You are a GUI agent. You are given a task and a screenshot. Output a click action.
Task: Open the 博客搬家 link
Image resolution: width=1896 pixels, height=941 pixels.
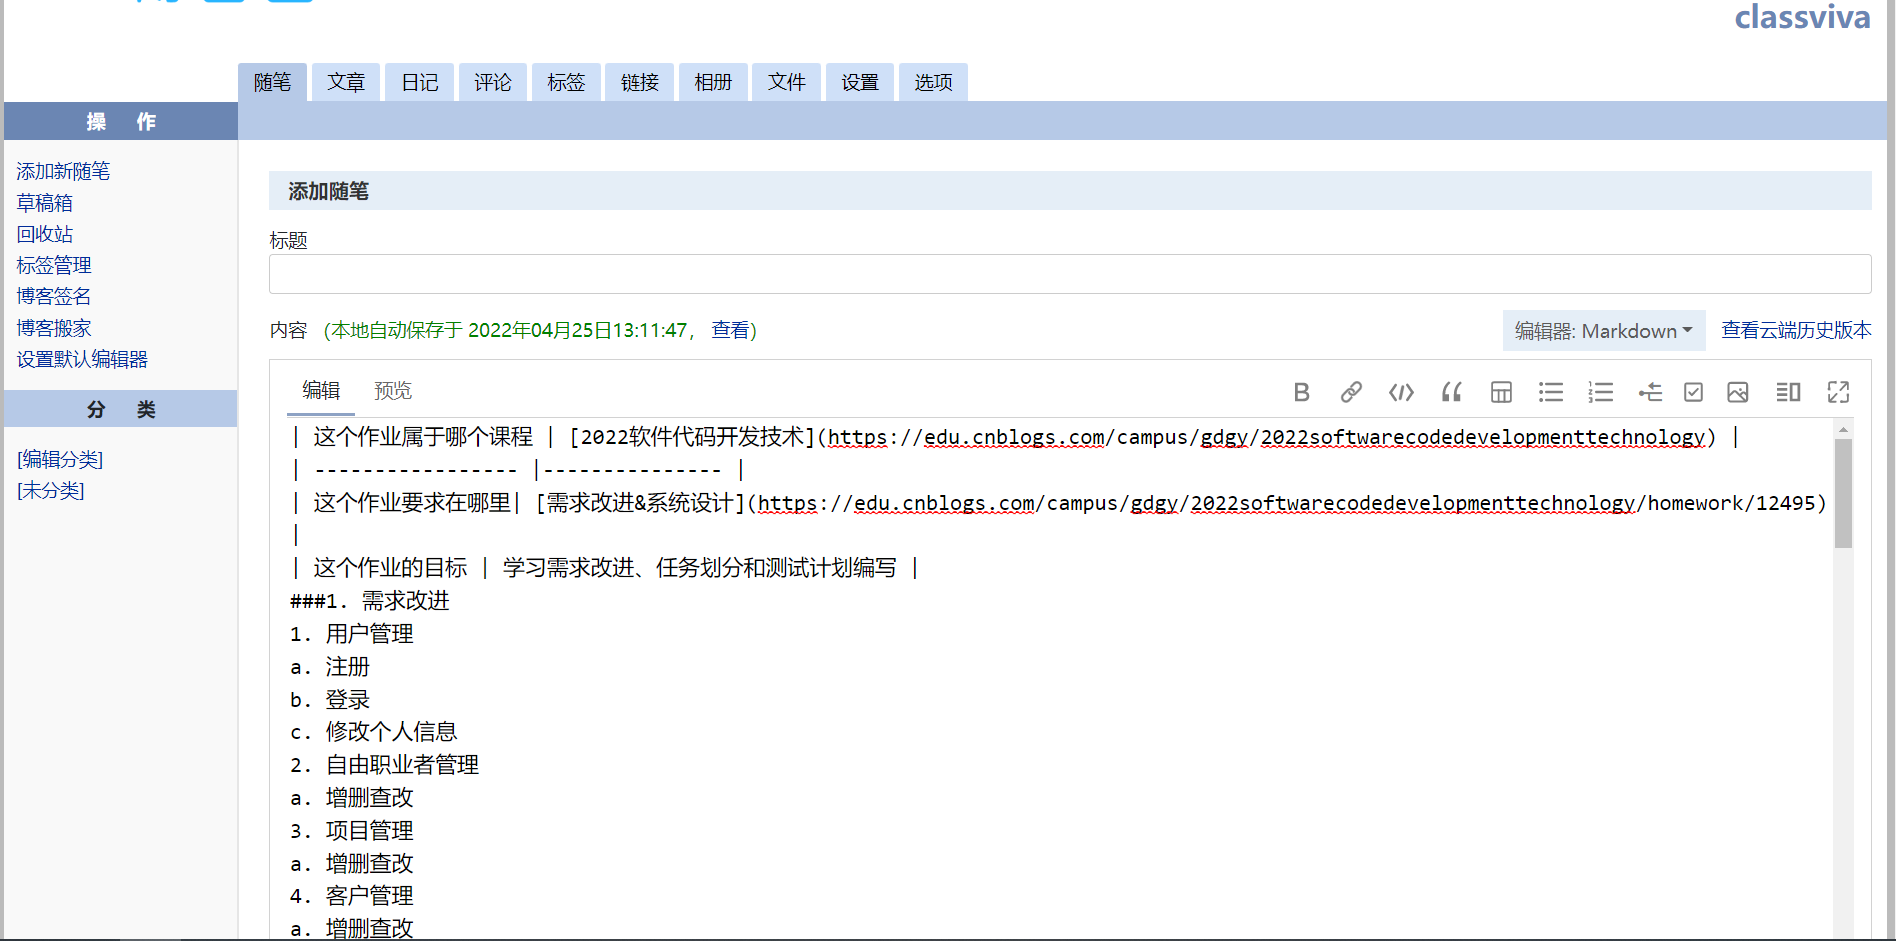[x=54, y=328]
